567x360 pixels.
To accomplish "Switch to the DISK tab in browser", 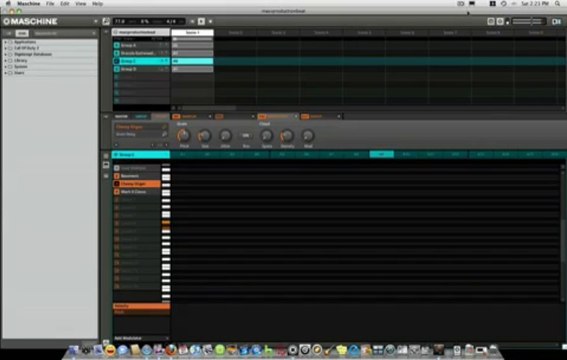I will (x=22, y=33).
